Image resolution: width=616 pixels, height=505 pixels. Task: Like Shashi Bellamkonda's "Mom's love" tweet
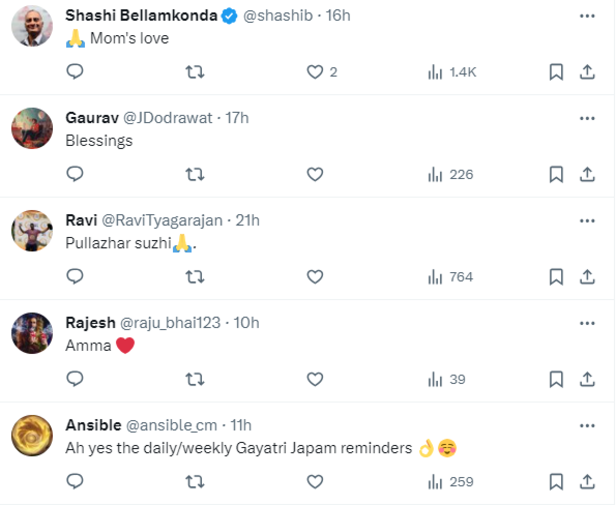tap(315, 72)
